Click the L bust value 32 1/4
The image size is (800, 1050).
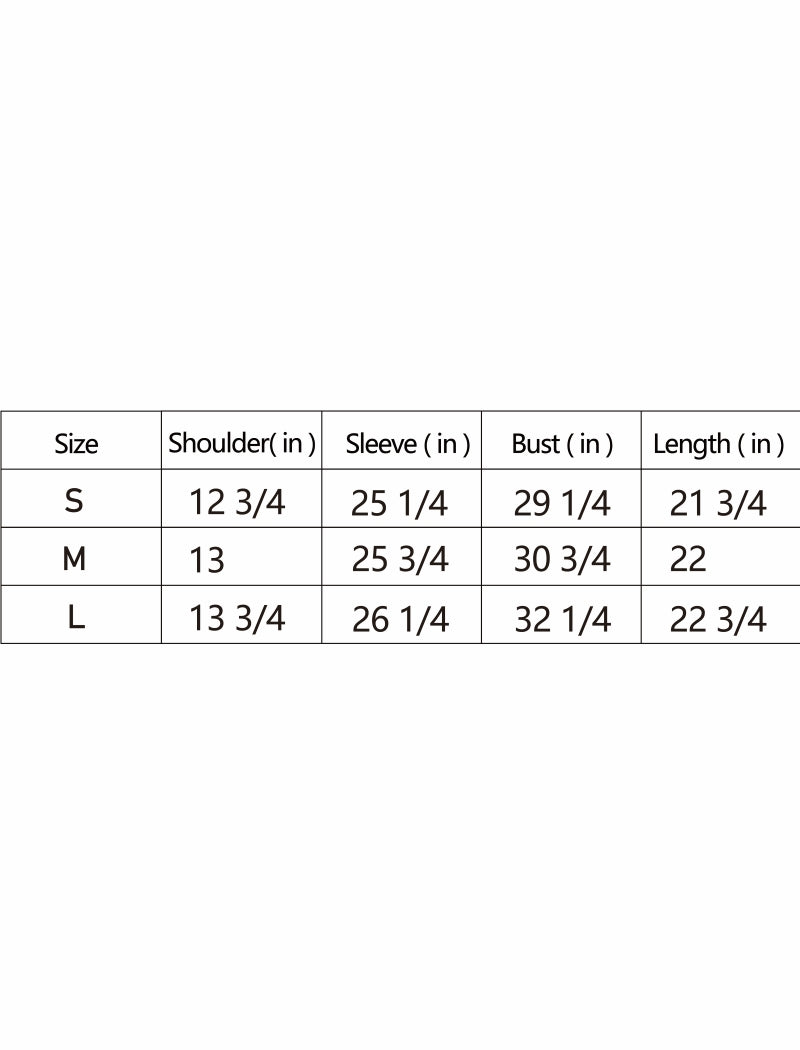tap(561, 620)
